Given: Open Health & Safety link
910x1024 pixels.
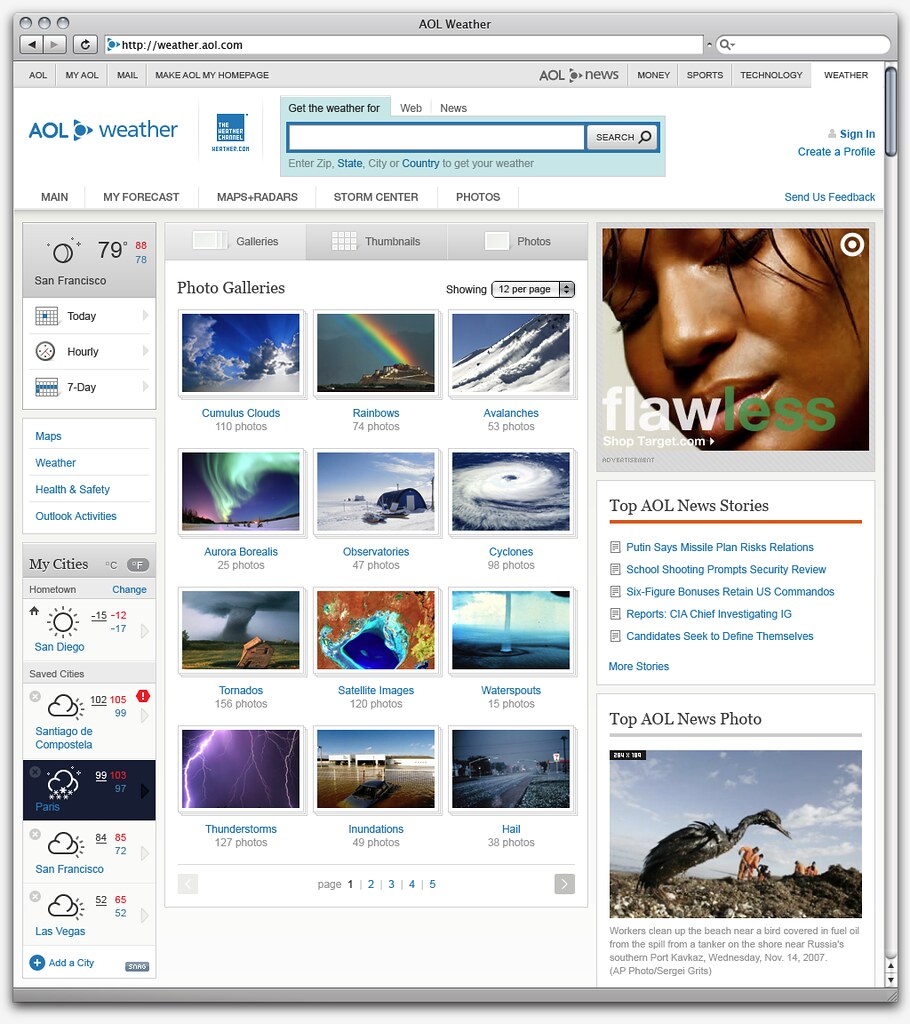Looking at the screenshot, I should click(x=73, y=489).
